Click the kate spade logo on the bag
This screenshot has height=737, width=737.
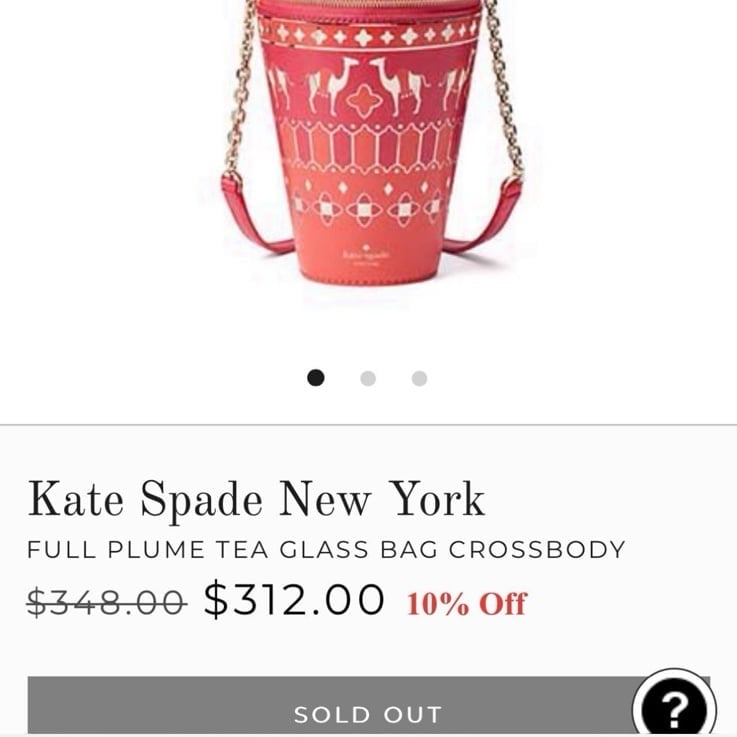tap(367, 256)
